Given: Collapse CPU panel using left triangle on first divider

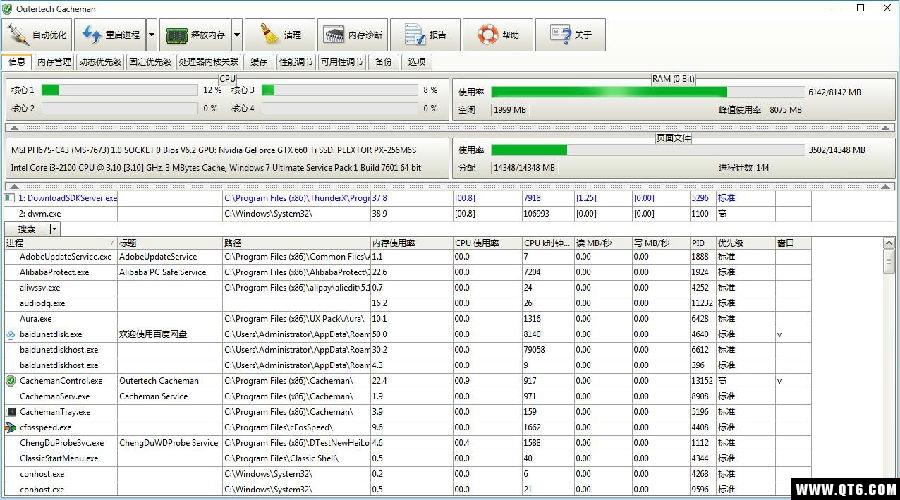Looking at the screenshot, I should click(x=14, y=128).
